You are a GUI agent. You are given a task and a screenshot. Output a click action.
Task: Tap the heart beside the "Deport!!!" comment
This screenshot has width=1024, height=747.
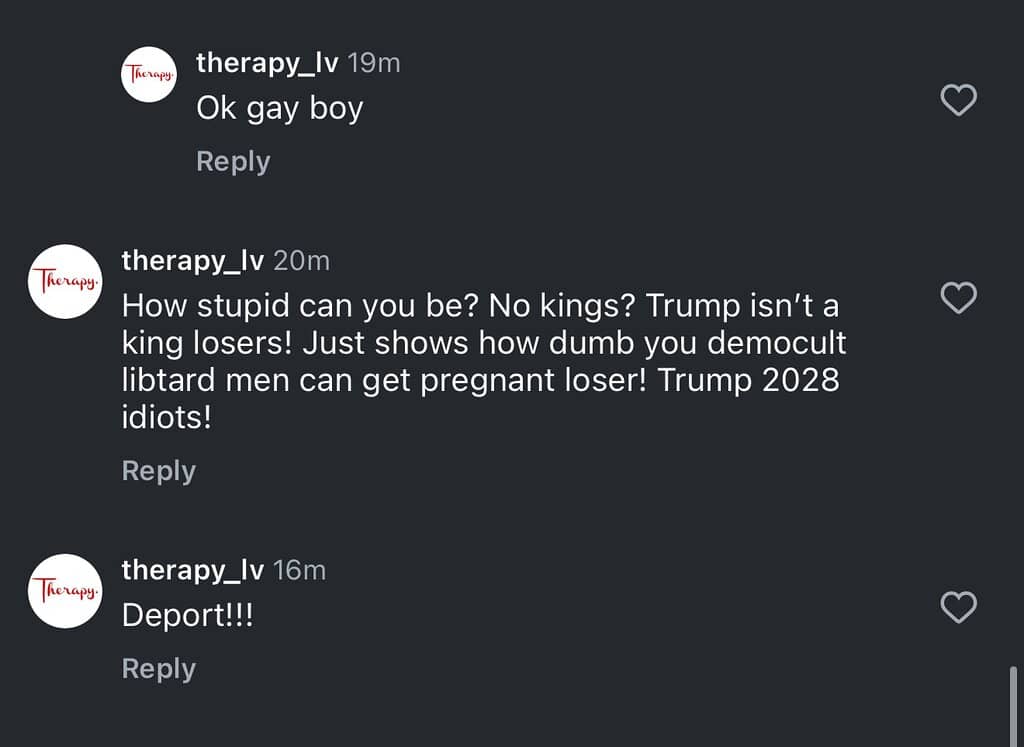[959, 607]
